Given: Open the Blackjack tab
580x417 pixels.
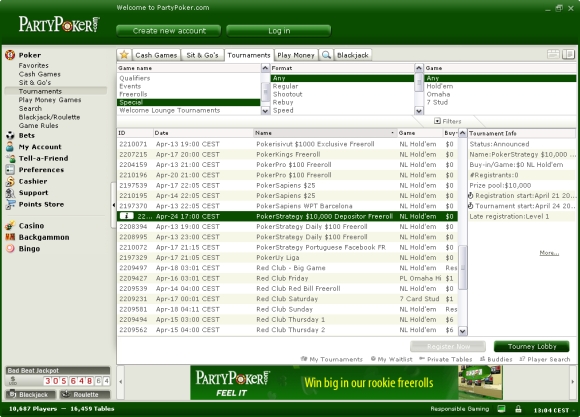Looking at the screenshot, I should tap(353, 55).
